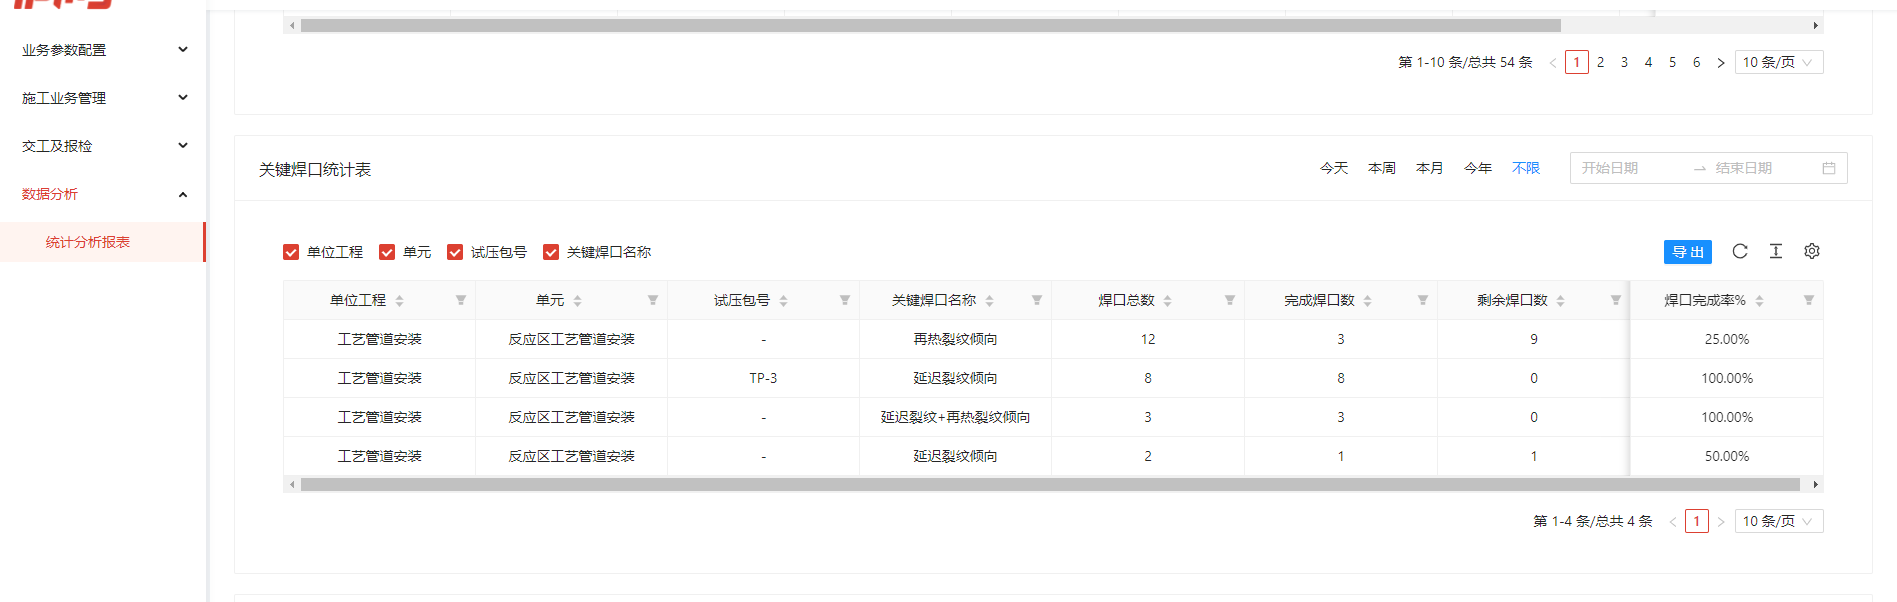Filter the 焊口总数 column
This screenshot has height=602, width=1897.
pos(1230,300)
